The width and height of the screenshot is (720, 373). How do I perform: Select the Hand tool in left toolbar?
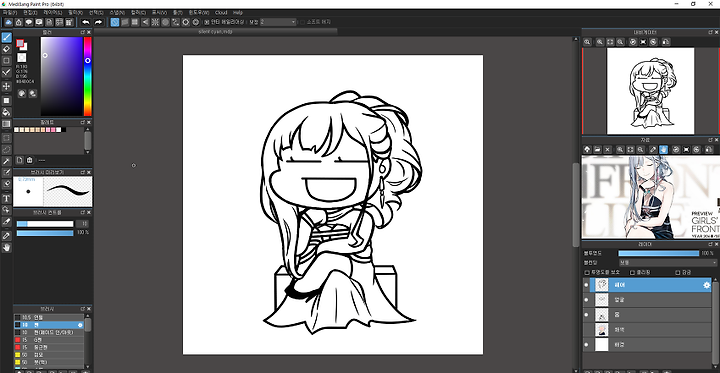coord(6,248)
